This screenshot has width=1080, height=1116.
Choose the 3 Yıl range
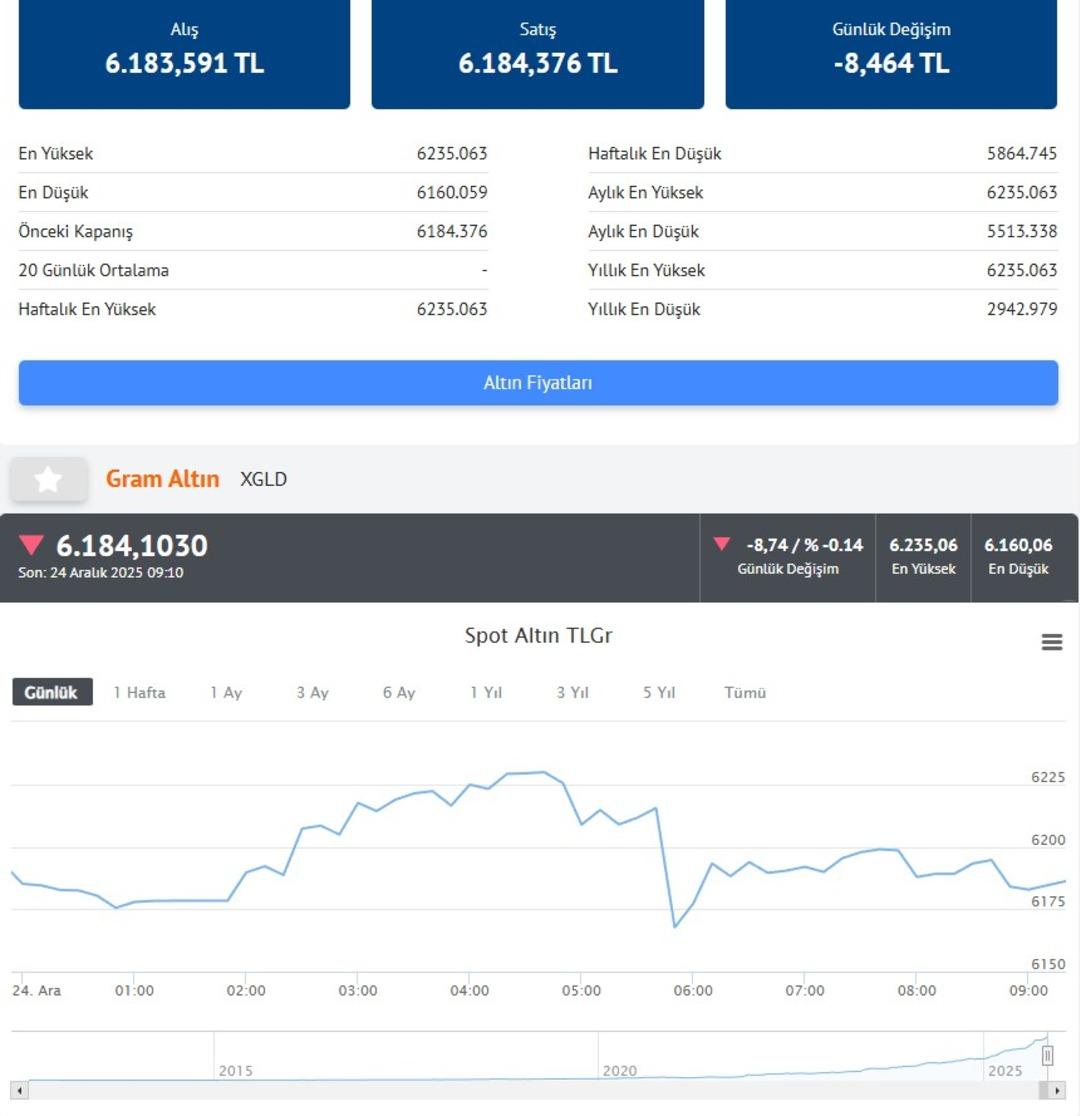click(573, 692)
